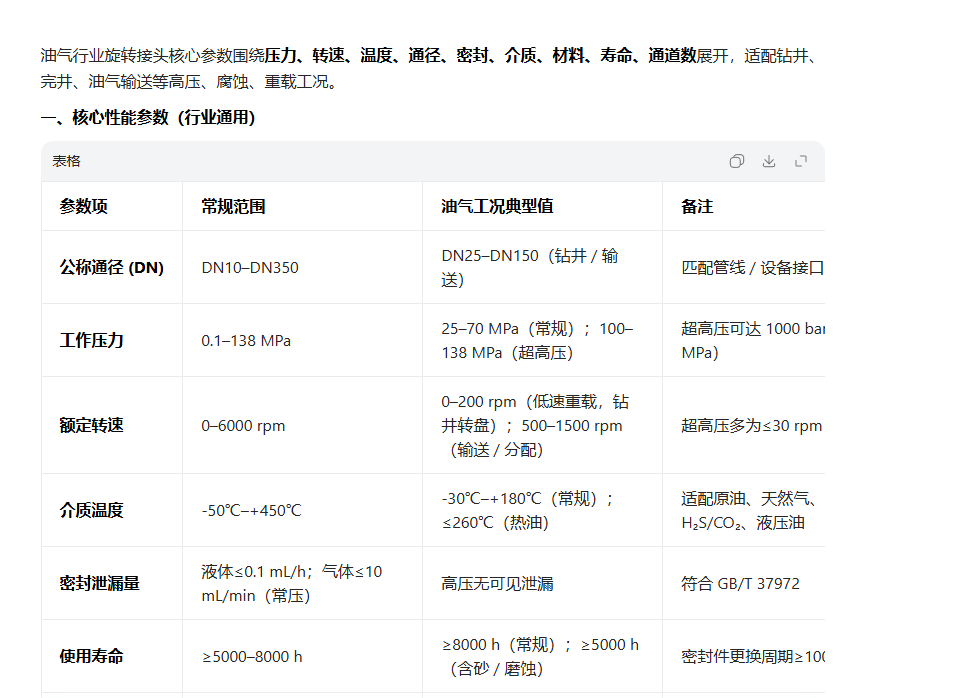Click the 备注 column header
Viewport: 966px width, 698px height.
(697, 207)
